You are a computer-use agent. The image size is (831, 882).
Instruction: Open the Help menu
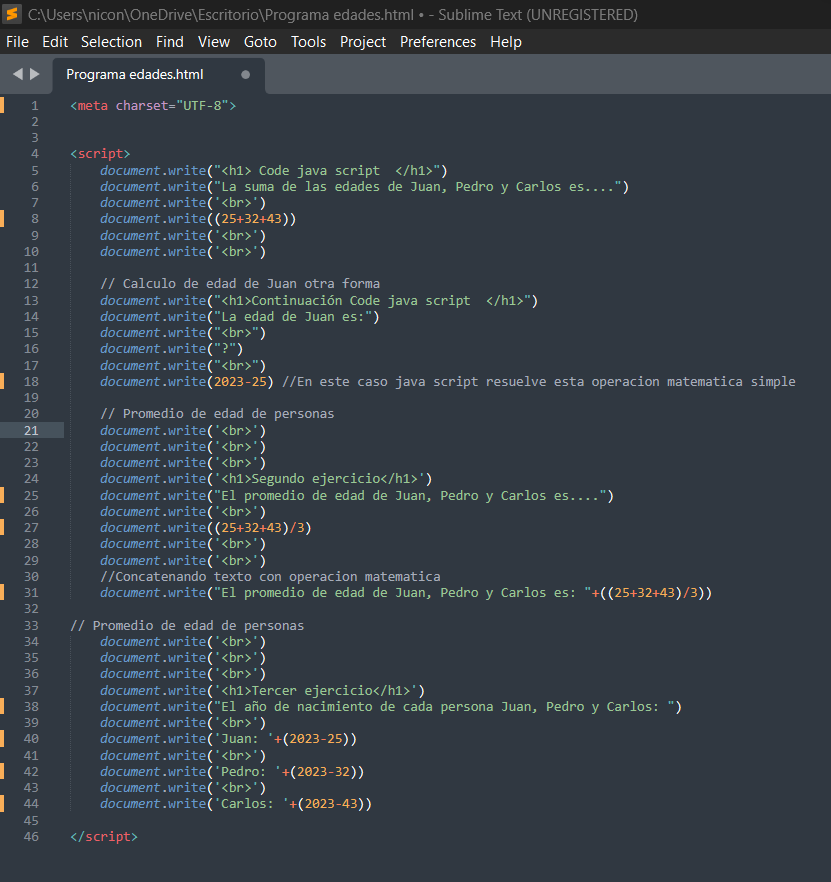506,42
